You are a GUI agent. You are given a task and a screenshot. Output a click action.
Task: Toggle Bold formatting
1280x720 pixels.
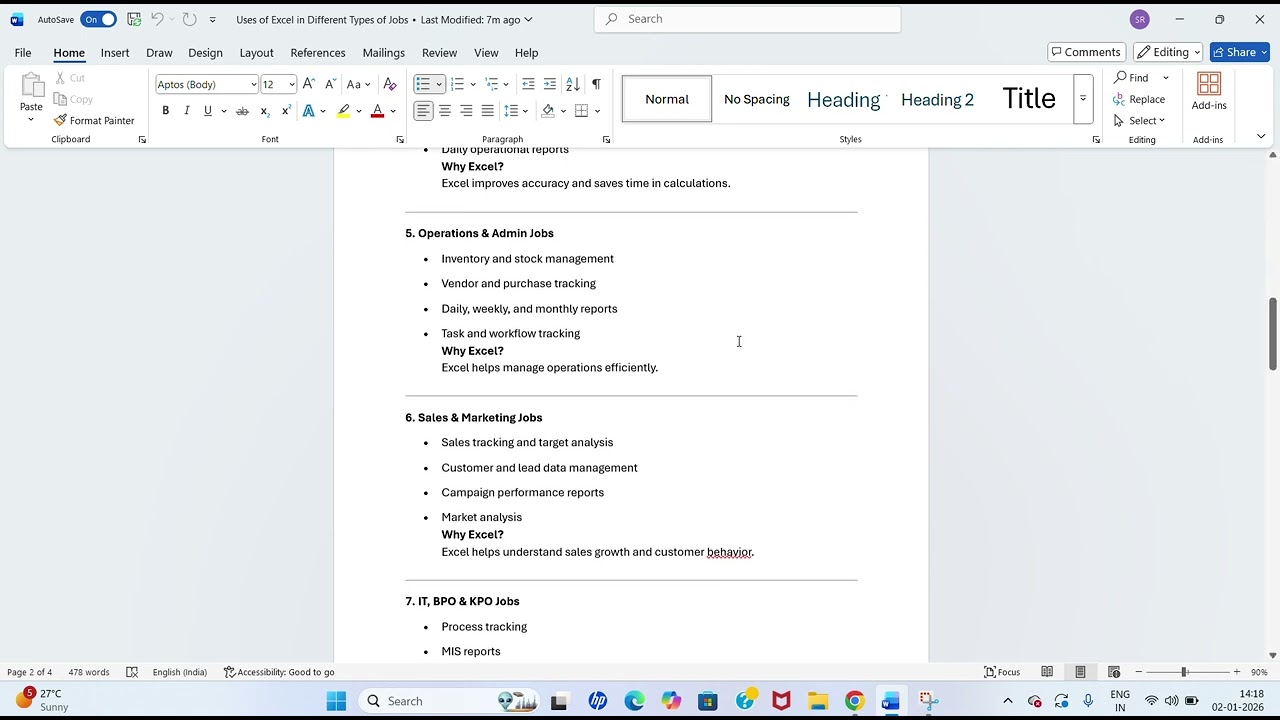click(x=166, y=111)
